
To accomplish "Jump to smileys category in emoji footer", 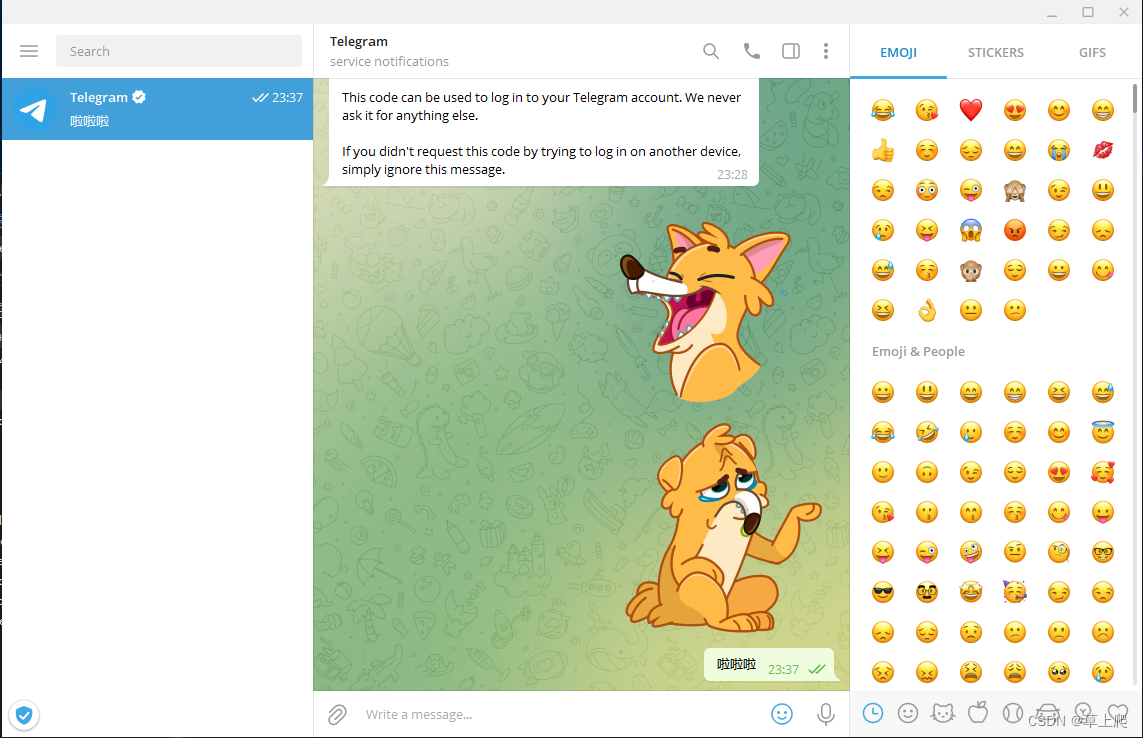I will click(908, 713).
